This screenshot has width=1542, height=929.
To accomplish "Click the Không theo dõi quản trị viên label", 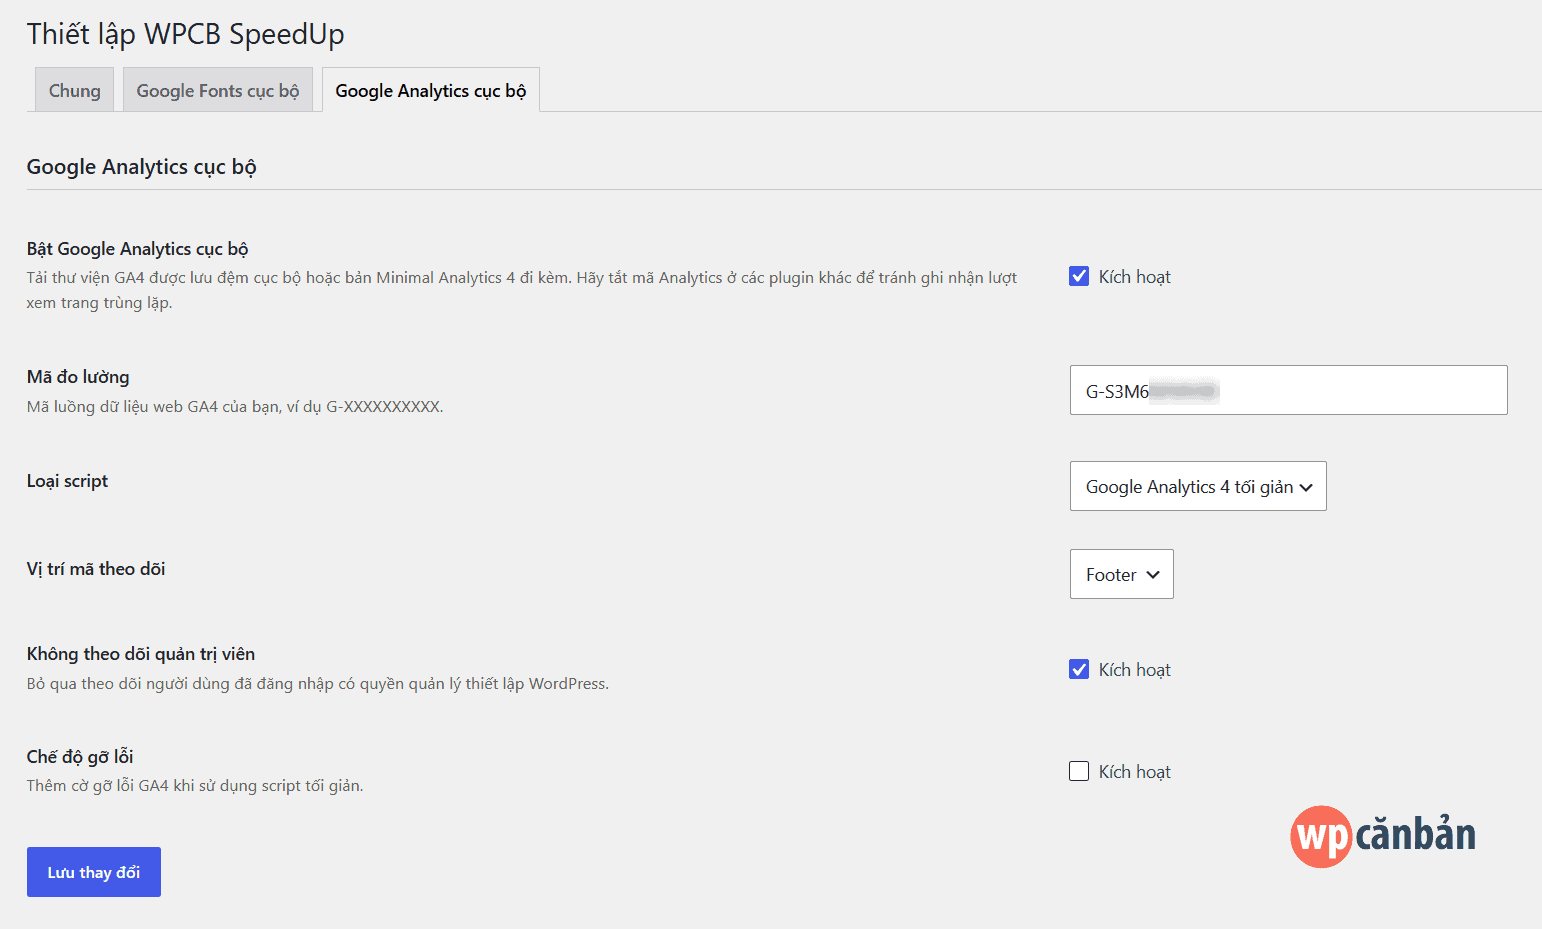I will tap(141, 654).
